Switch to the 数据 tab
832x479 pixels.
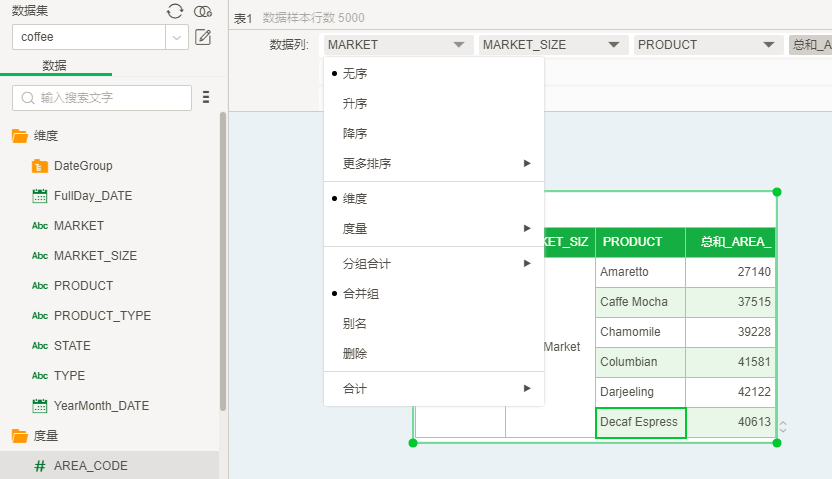[x=55, y=65]
